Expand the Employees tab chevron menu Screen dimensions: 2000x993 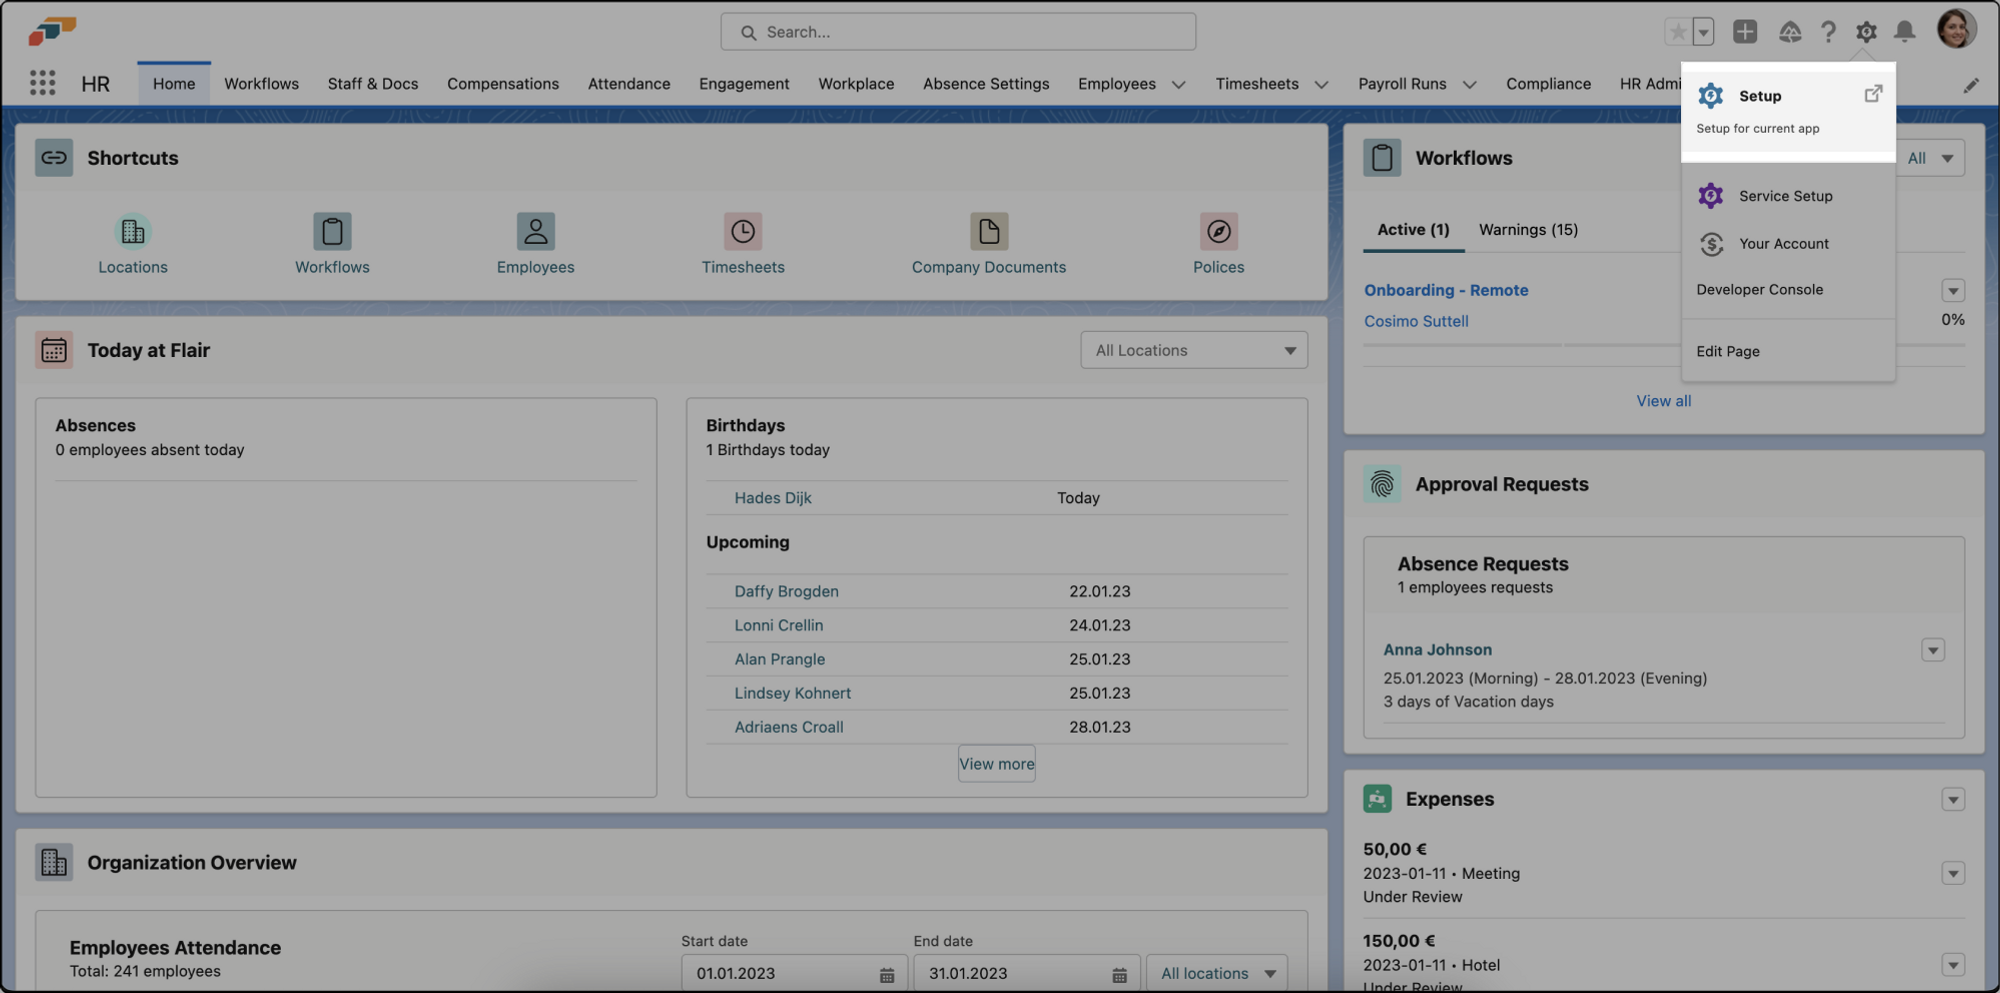coord(1179,85)
